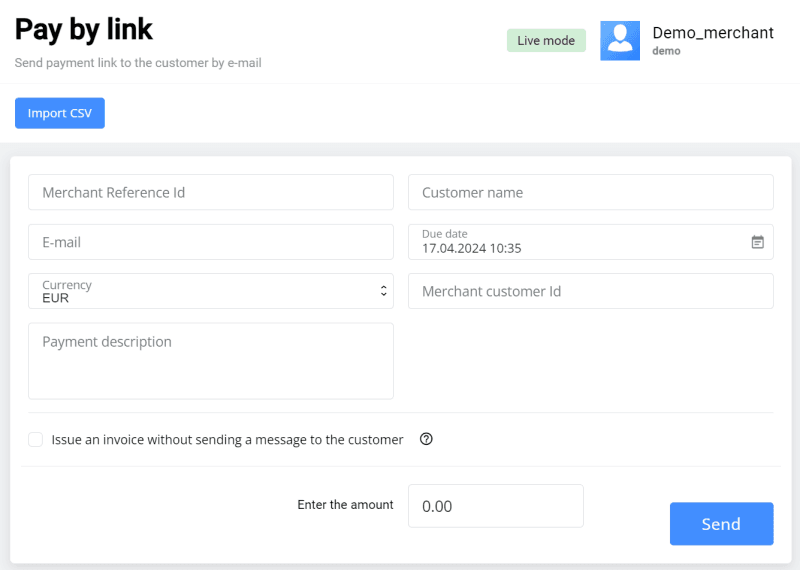Click the Pay by link heading
Screen dimensions: 800x570
pos(84,29)
